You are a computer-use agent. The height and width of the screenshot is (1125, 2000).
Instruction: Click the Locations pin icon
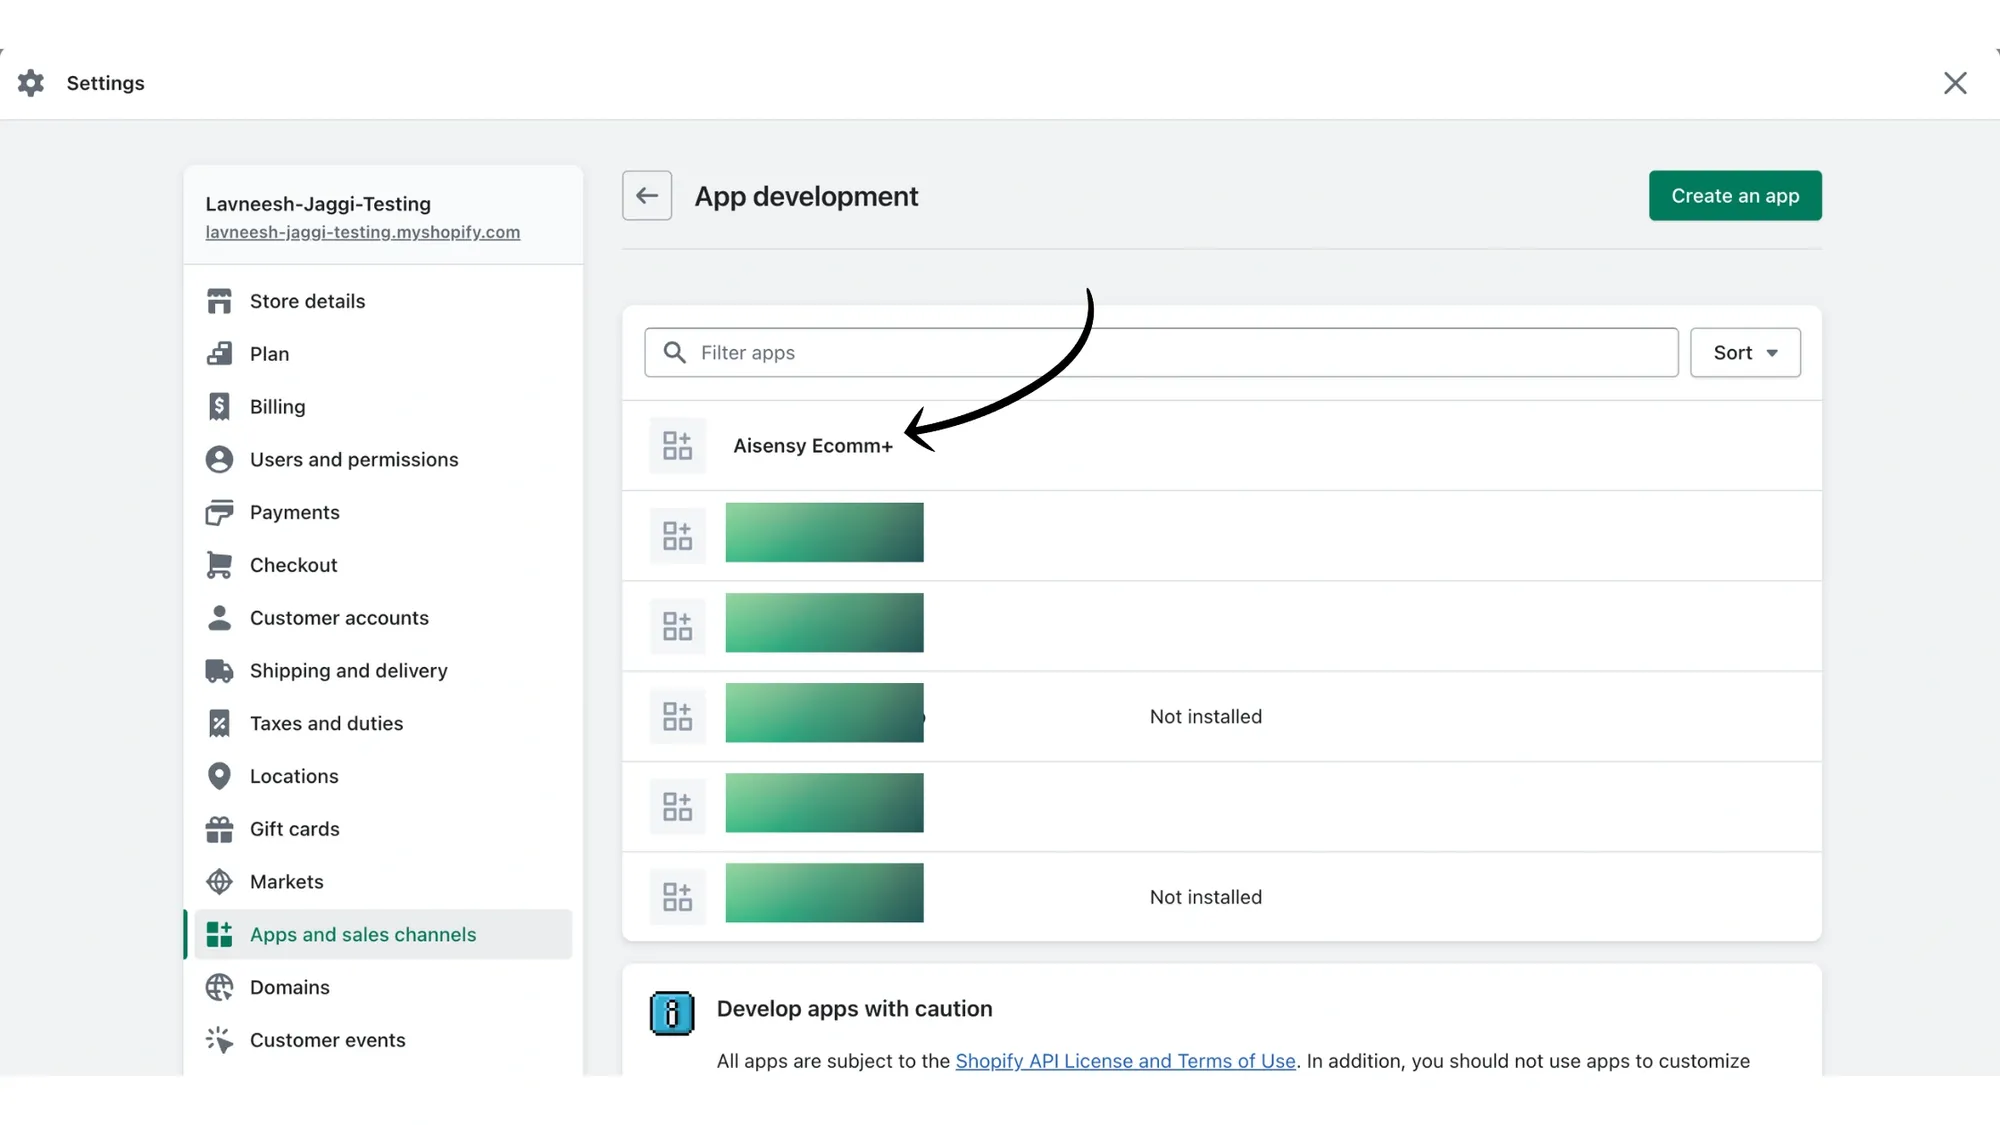(x=219, y=776)
